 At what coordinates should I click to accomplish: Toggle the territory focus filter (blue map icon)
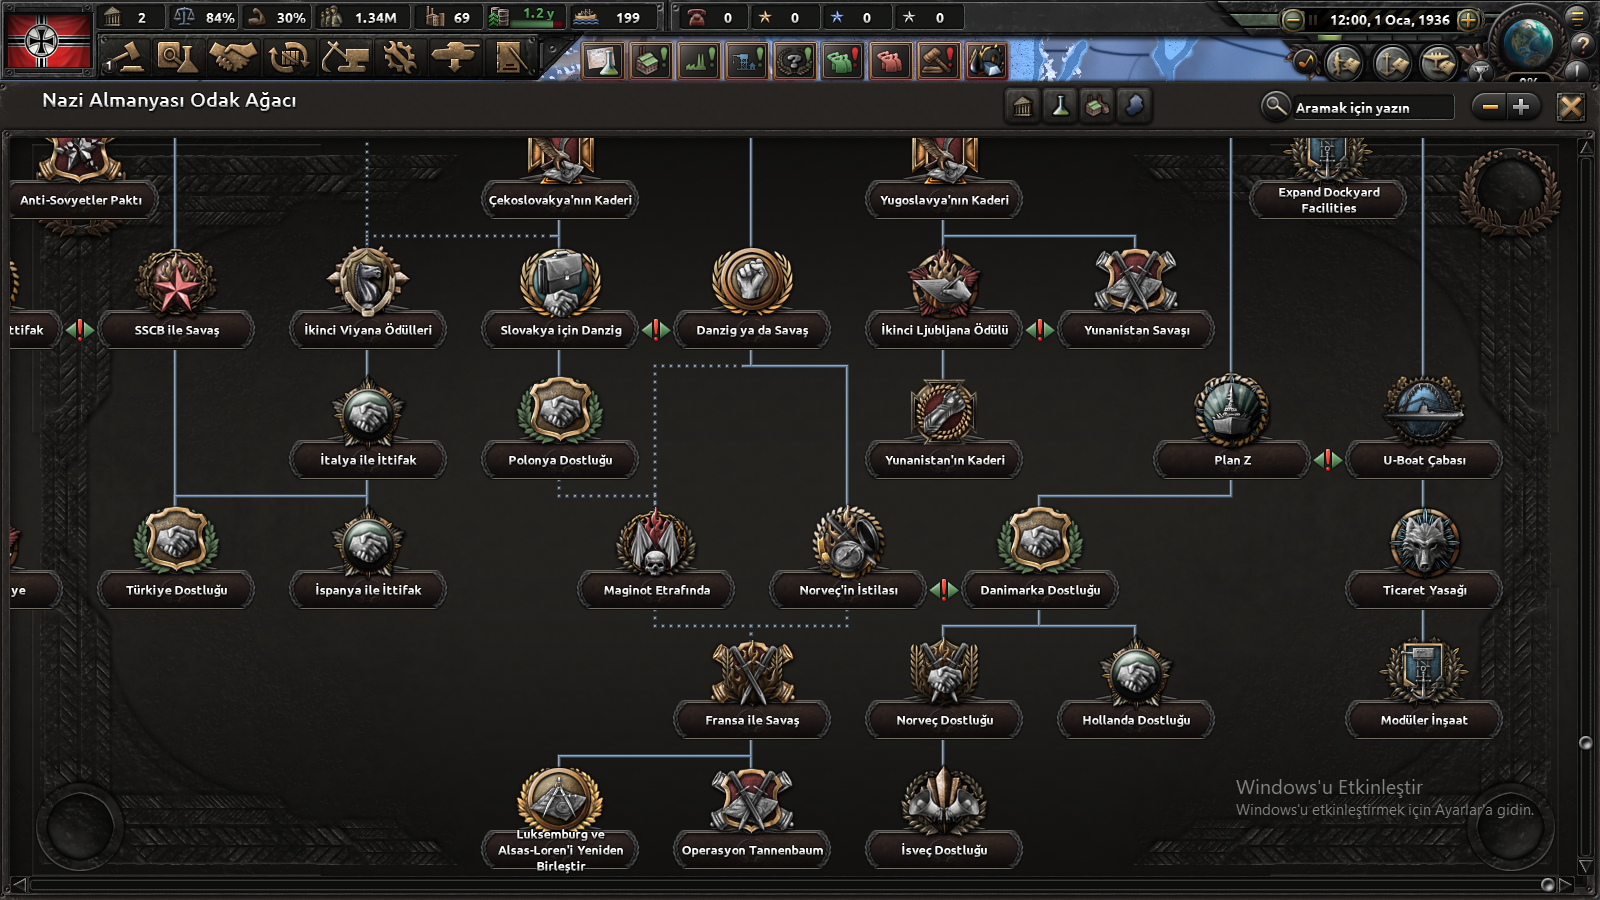1134,106
